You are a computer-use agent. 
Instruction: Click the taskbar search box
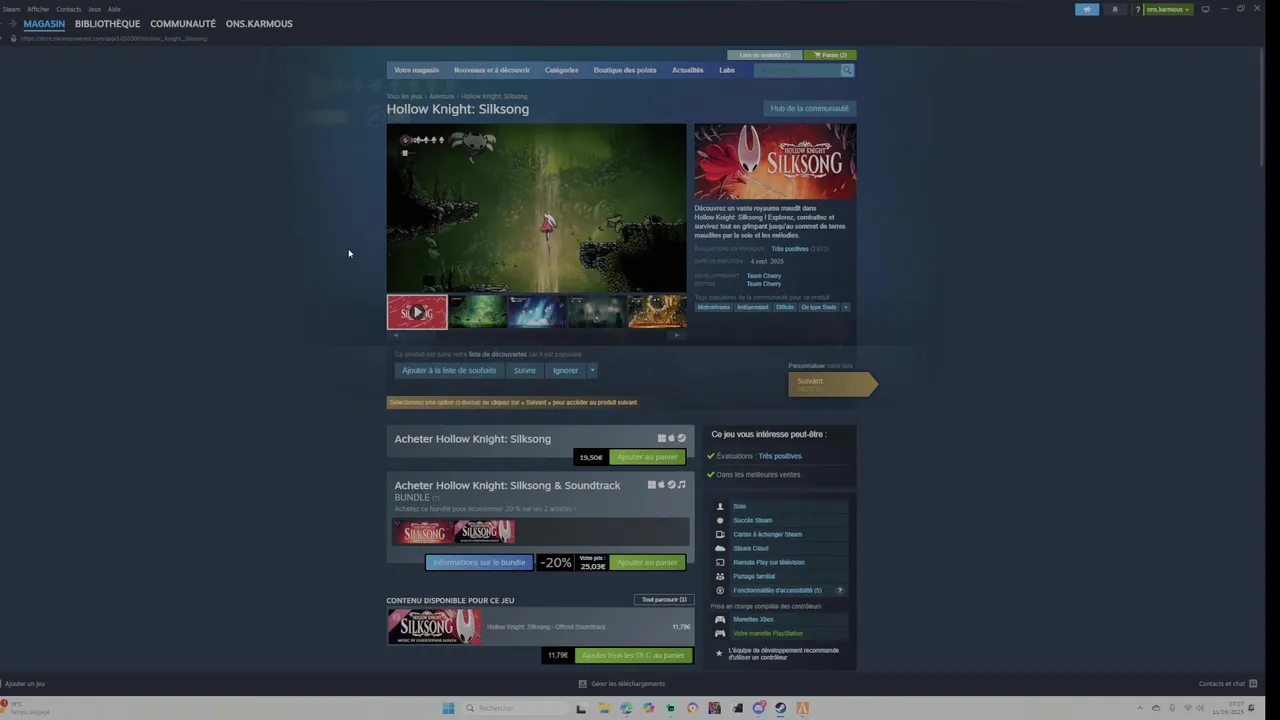click(x=515, y=708)
